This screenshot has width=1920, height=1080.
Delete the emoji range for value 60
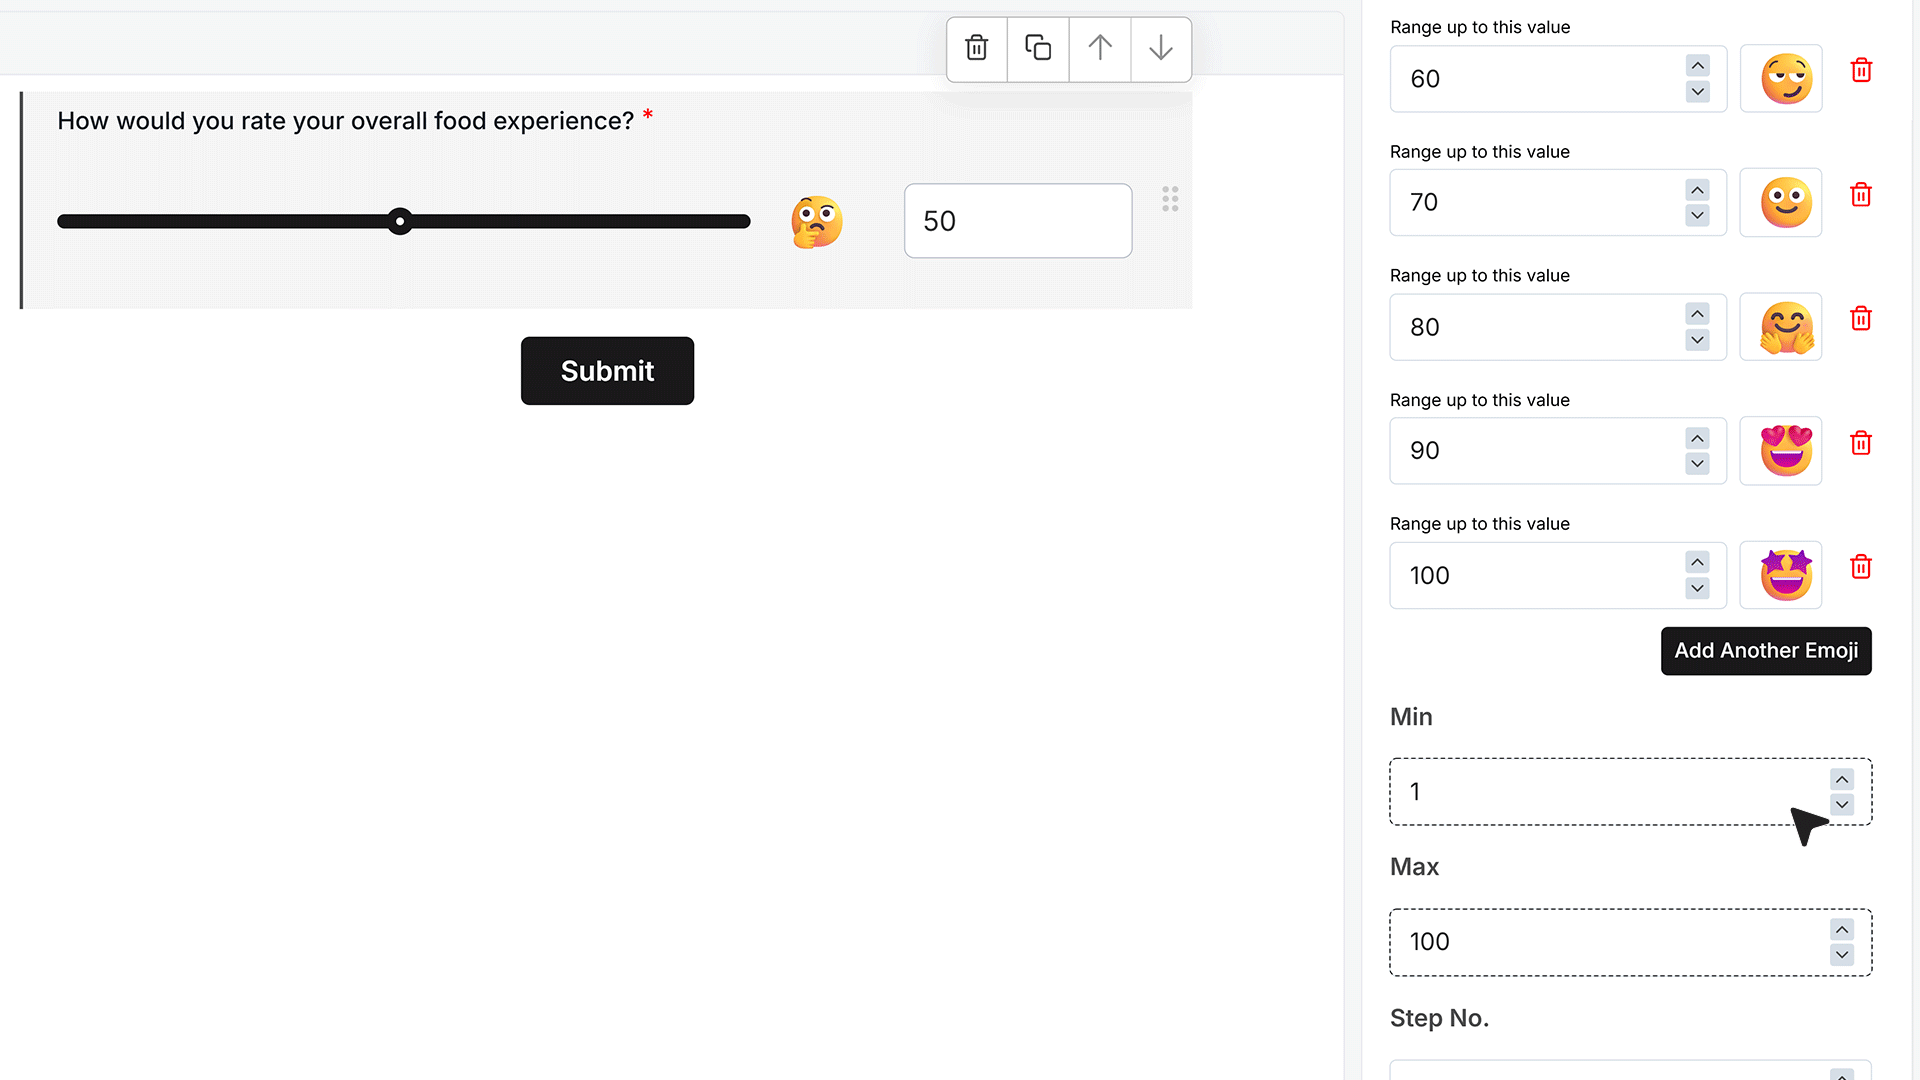[1861, 70]
